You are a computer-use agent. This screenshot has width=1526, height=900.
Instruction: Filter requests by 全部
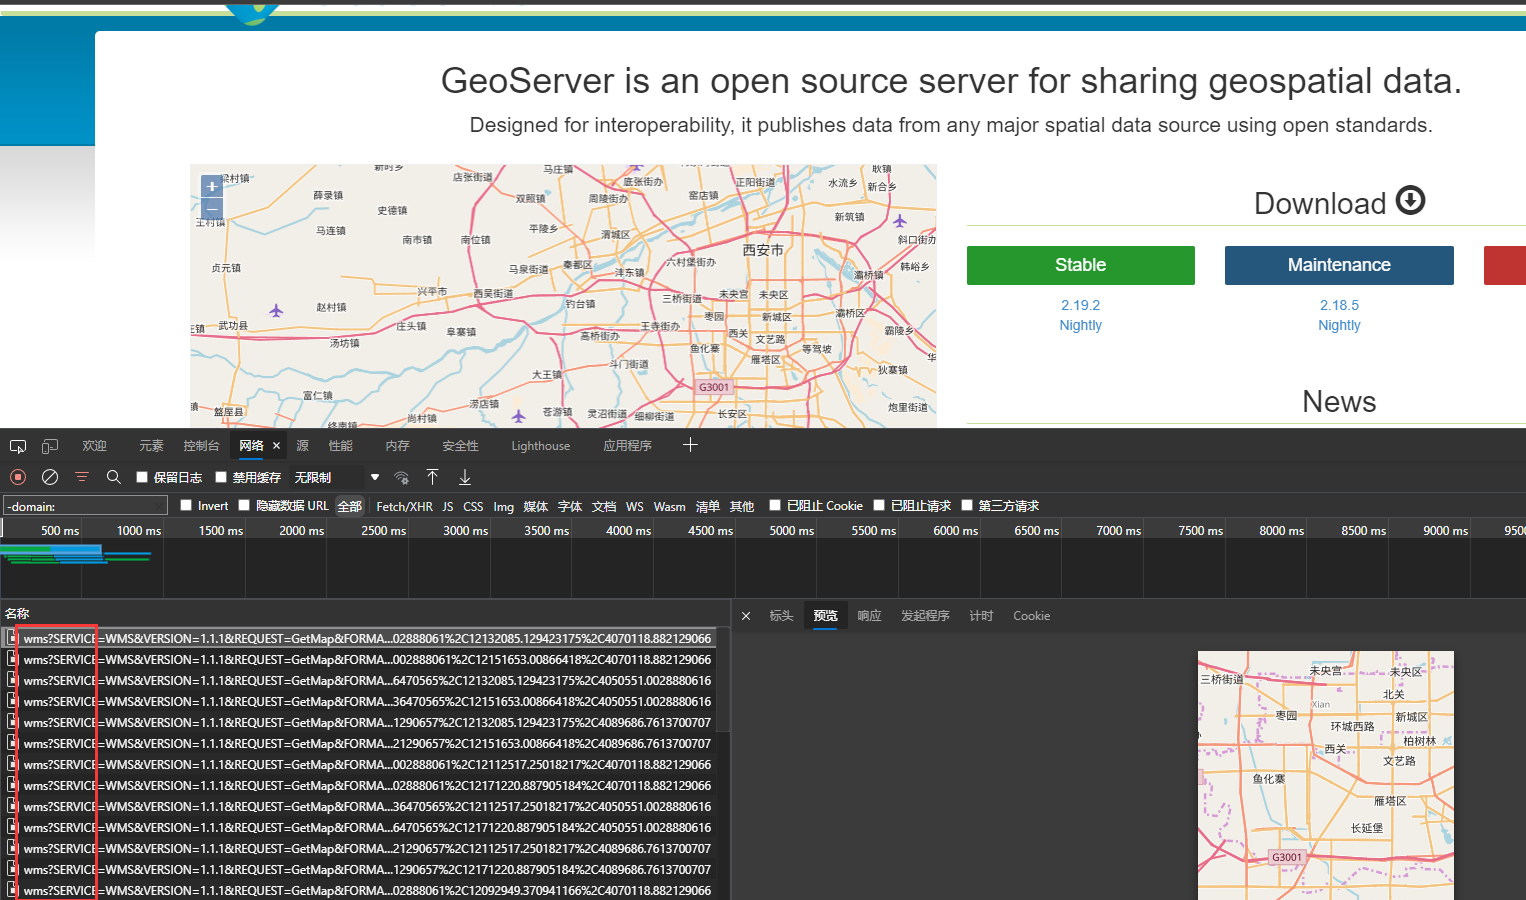coord(350,506)
